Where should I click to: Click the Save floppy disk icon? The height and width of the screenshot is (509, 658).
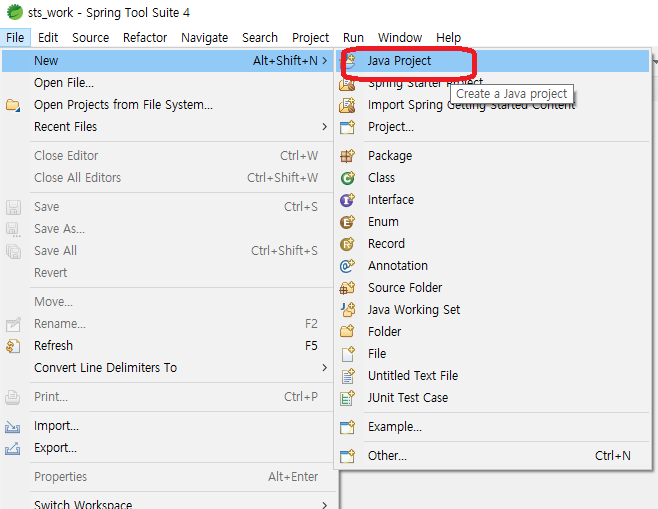click(x=13, y=207)
